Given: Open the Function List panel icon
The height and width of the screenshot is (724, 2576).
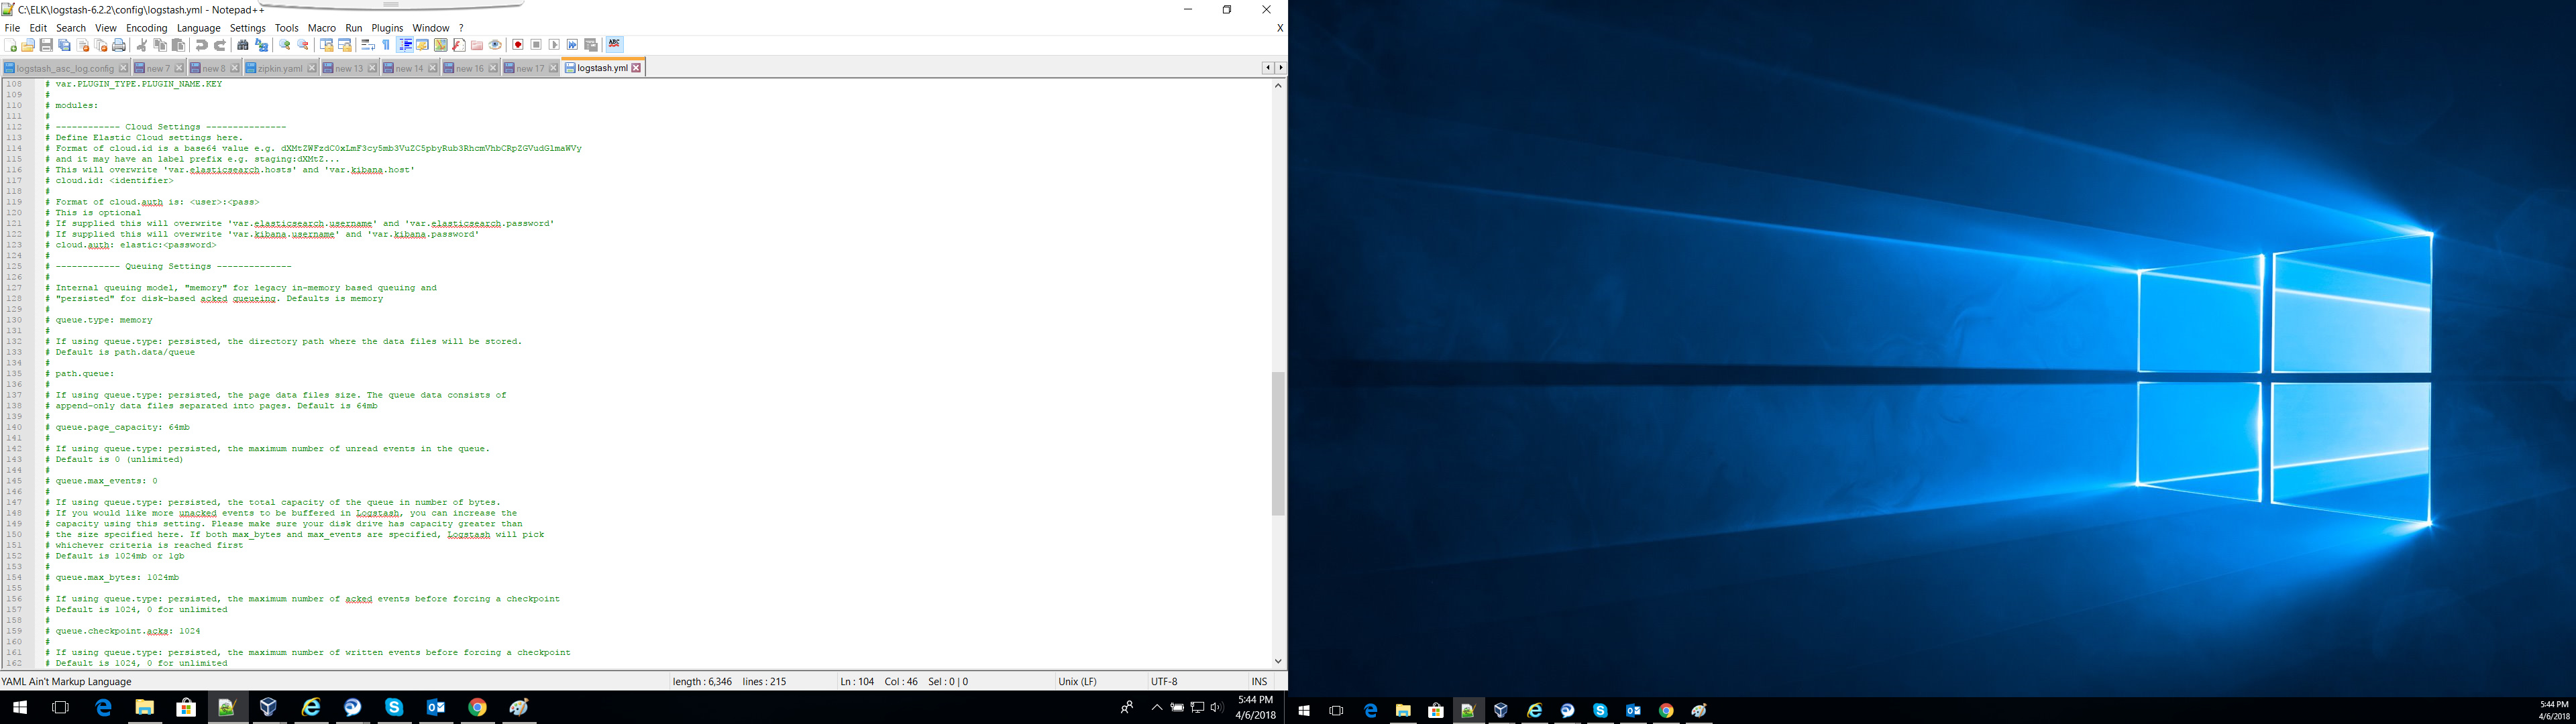Looking at the screenshot, I should 459,45.
